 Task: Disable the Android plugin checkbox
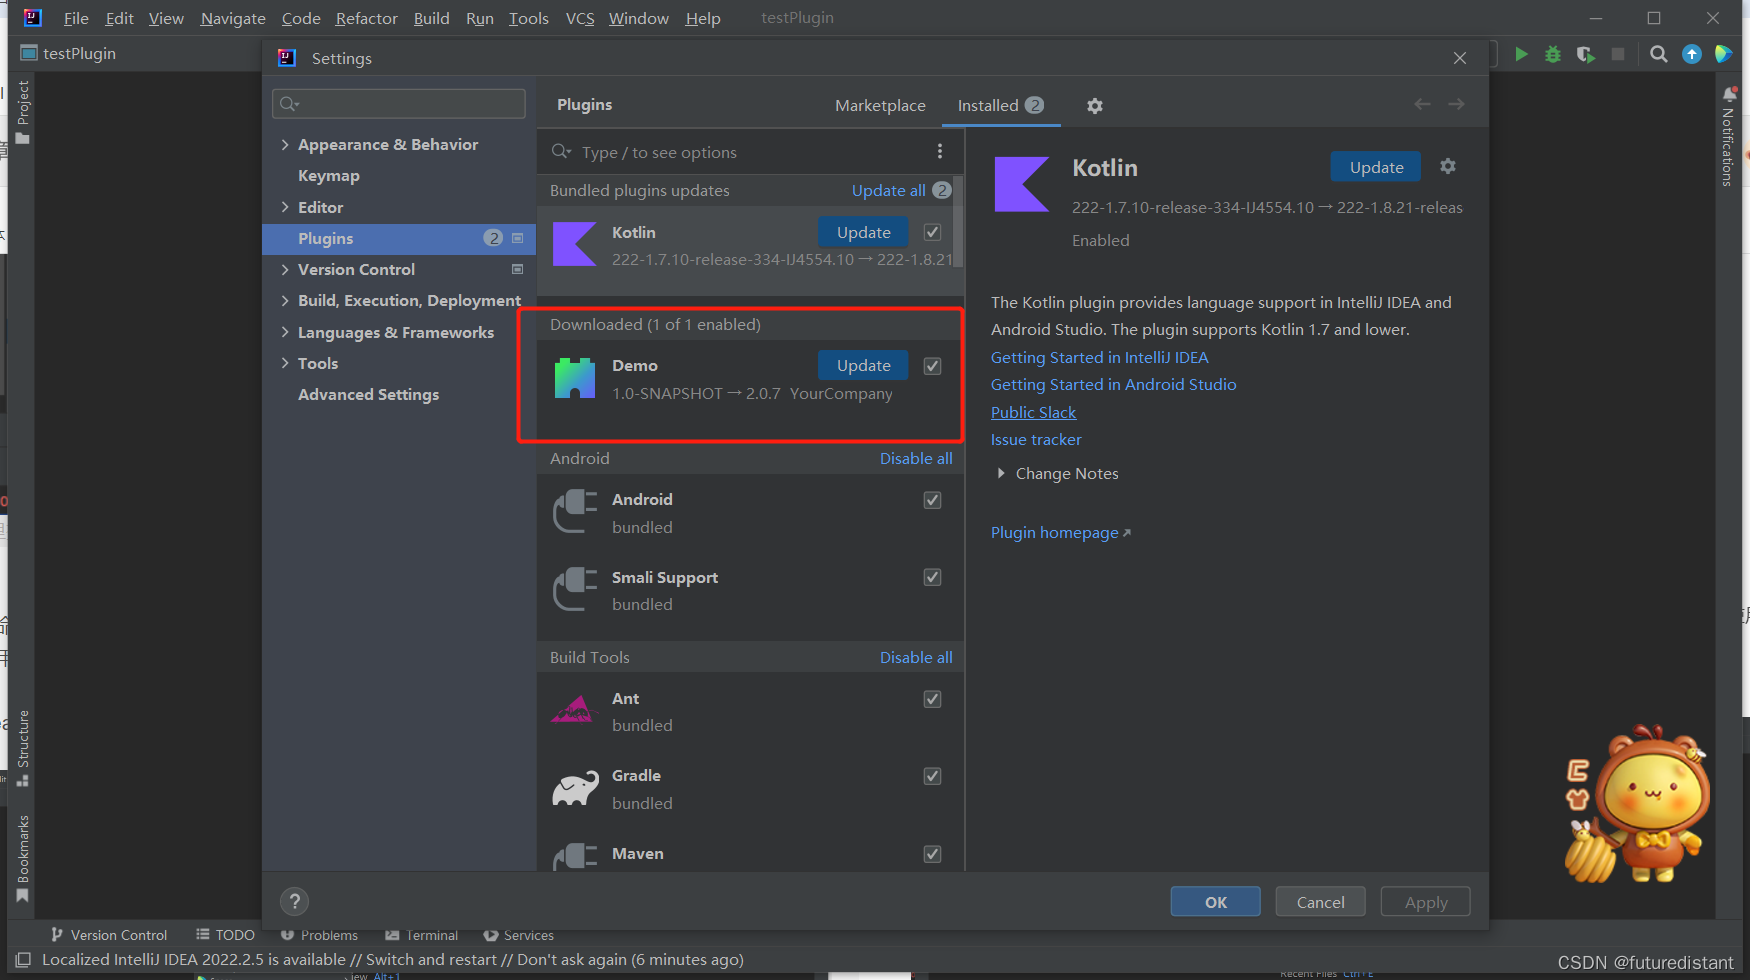[x=932, y=500]
